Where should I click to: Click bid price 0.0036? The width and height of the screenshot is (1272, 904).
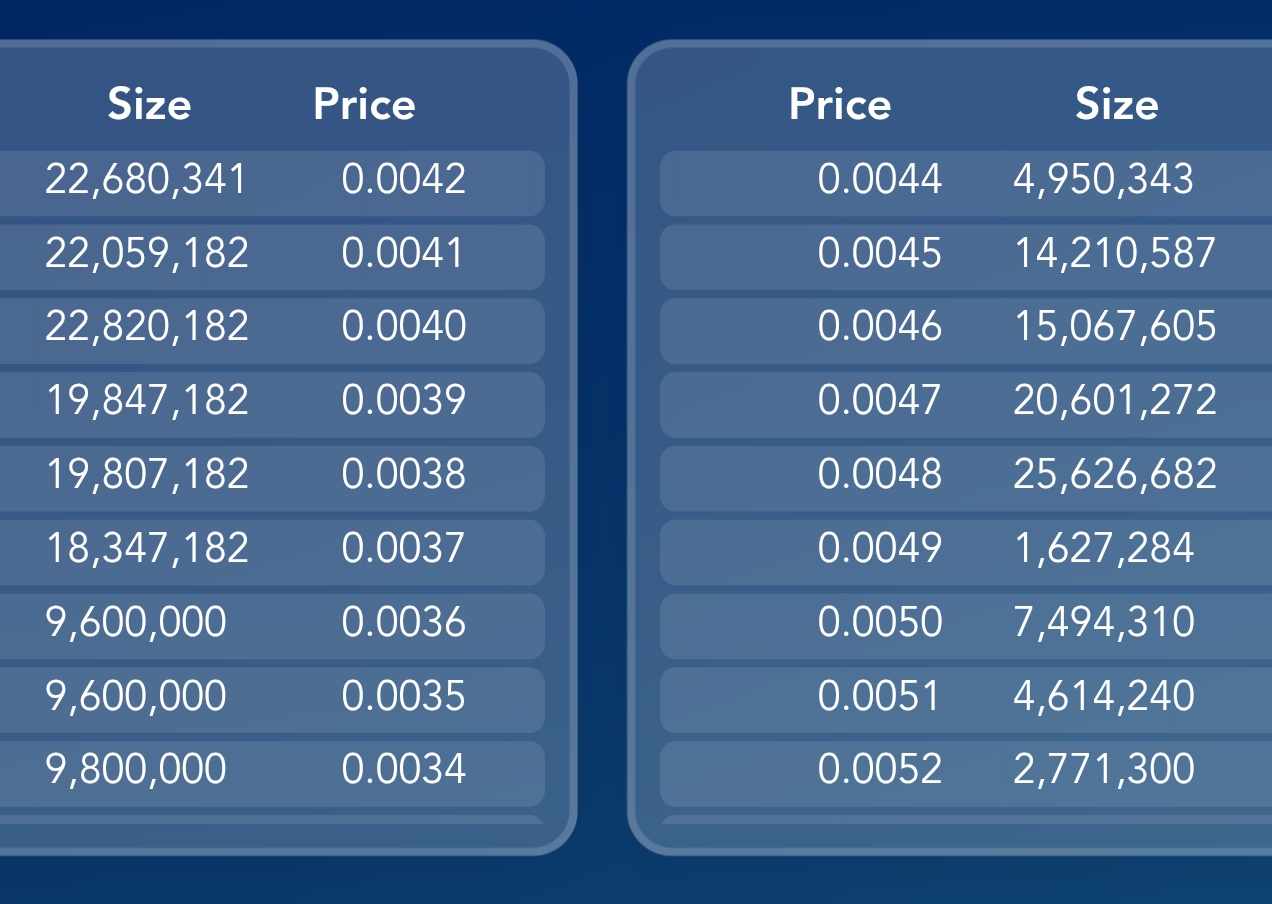(404, 622)
